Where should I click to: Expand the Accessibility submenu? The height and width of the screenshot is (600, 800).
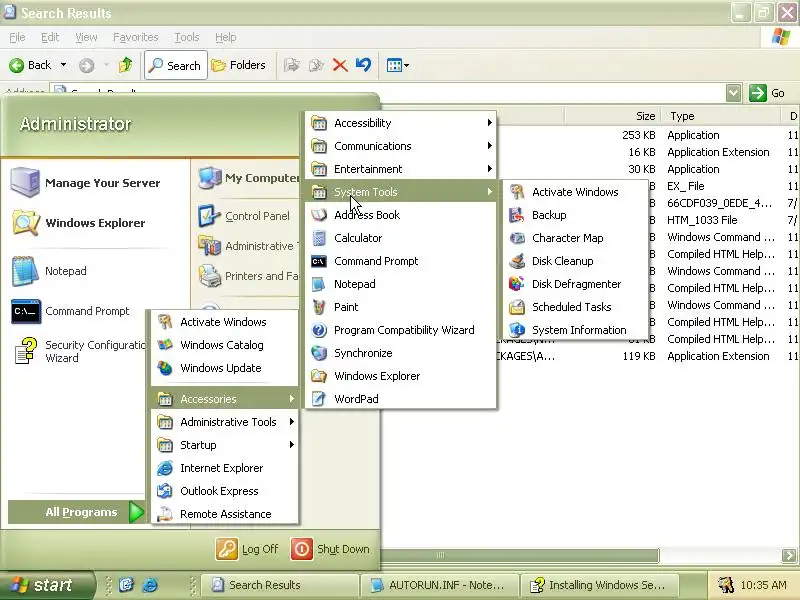(401, 123)
